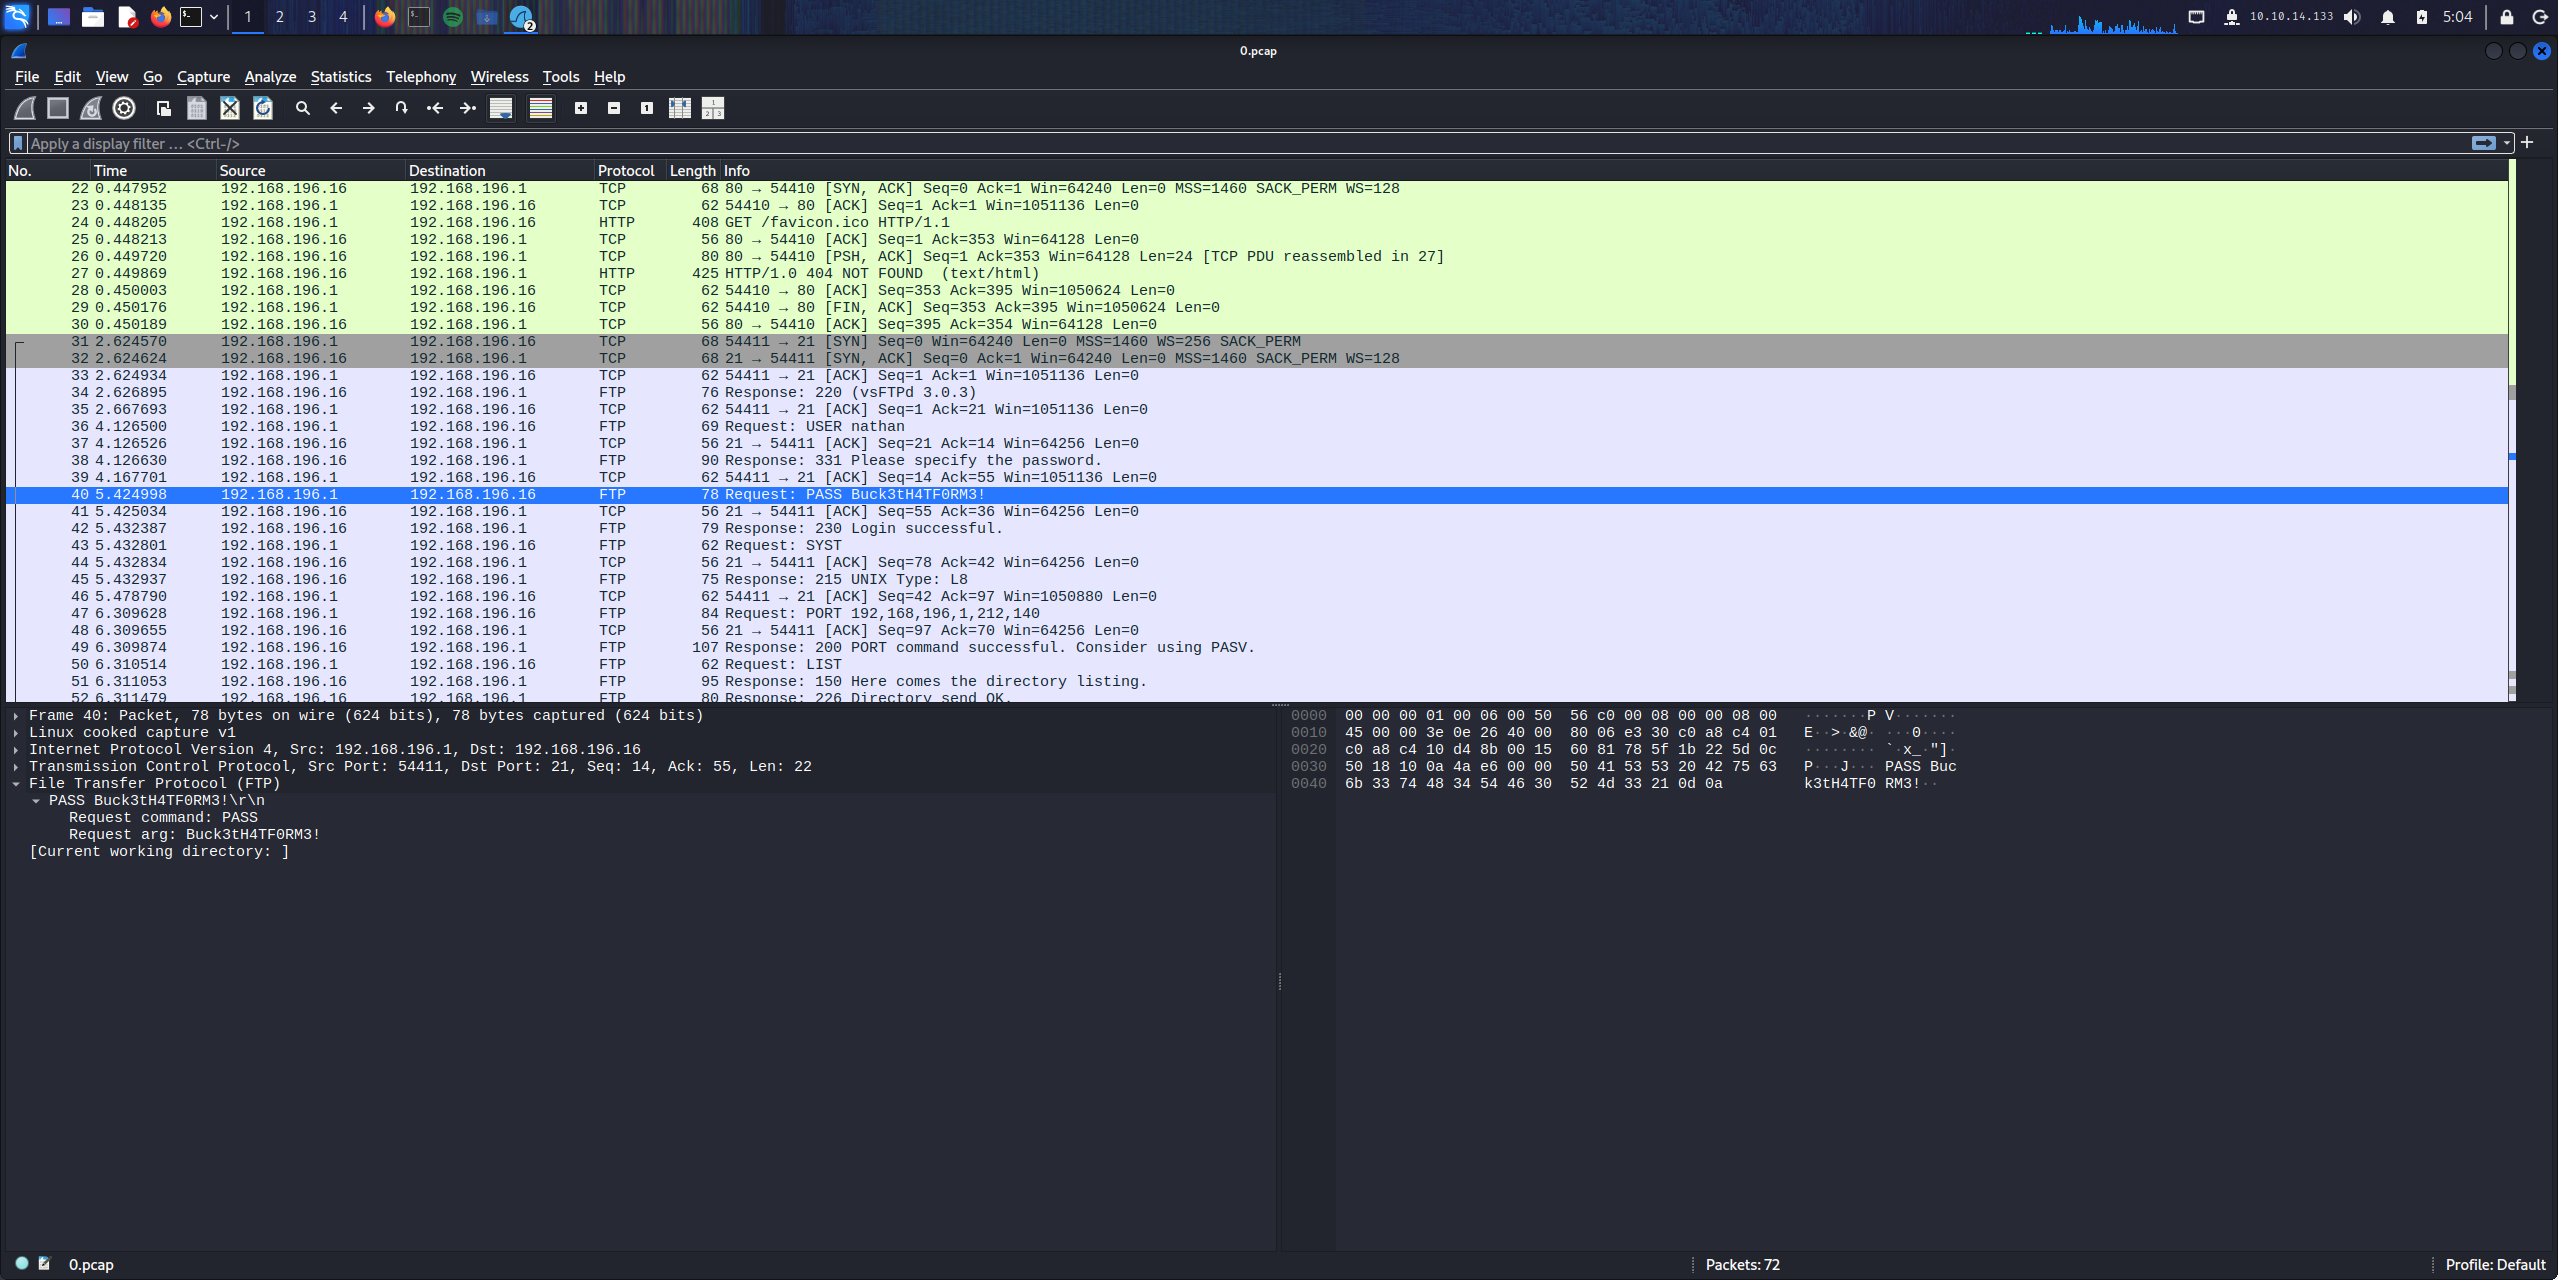Close this capture file toolbar icon
The width and height of the screenshot is (2558, 1280).
pyautogui.click(x=230, y=108)
